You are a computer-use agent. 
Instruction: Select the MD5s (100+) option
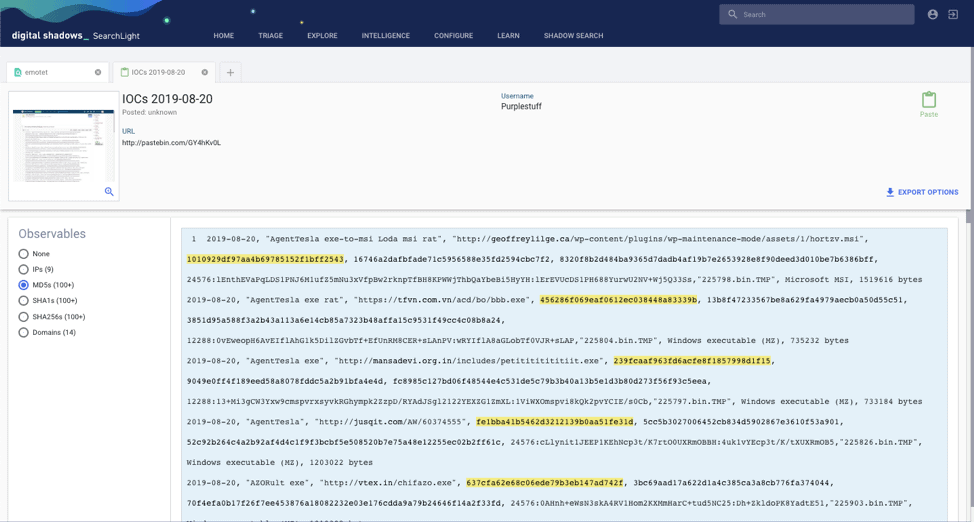tap(24, 285)
